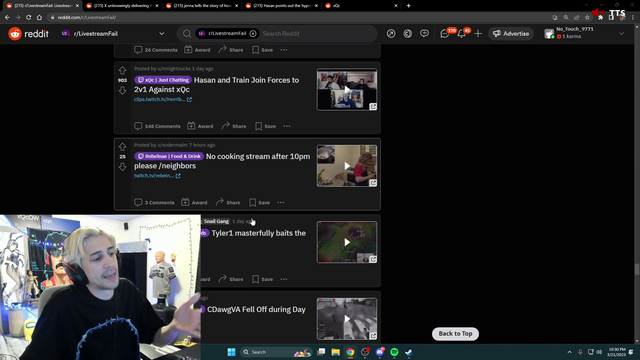This screenshot has width=640, height=360.
Task: Play the Hasan and Train video thumbnail
Action: coord(347,89)
